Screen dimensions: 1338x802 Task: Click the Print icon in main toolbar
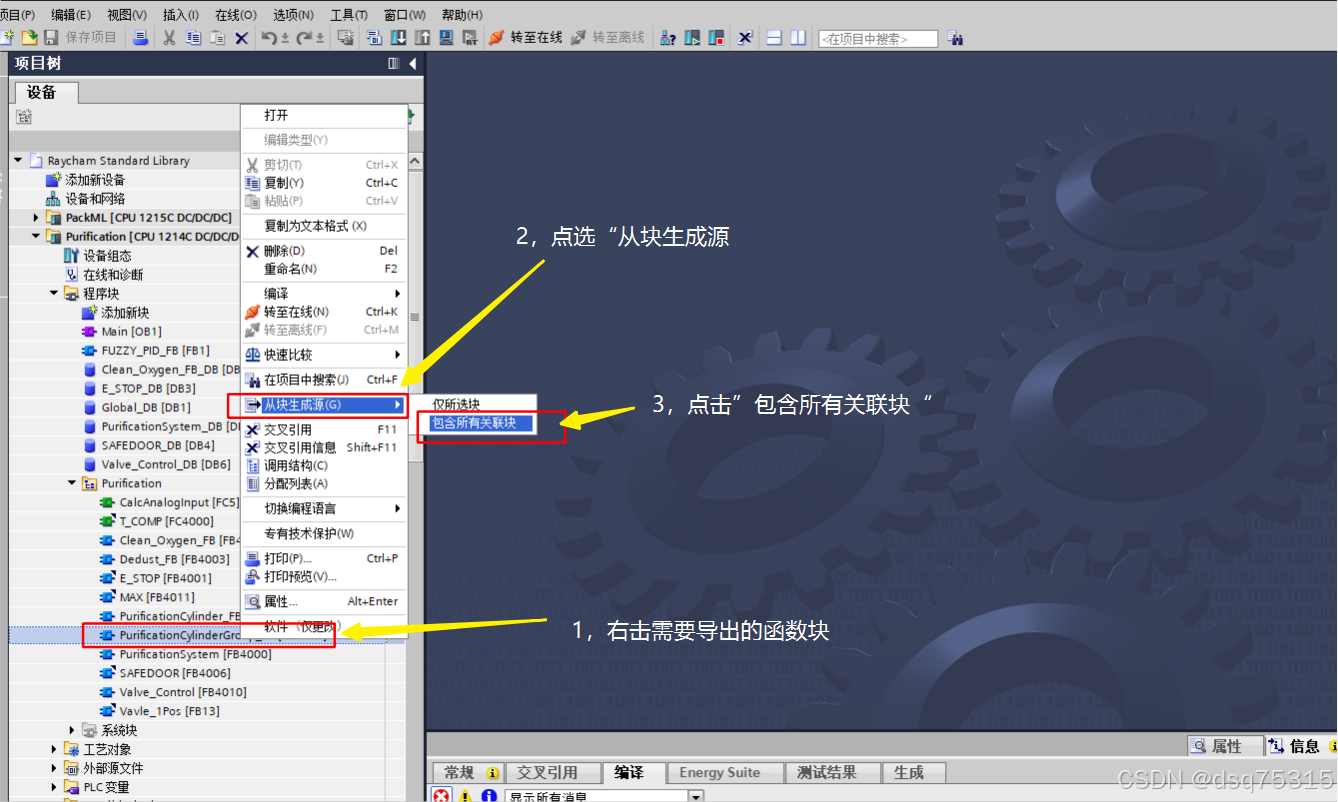click(140, 38)
